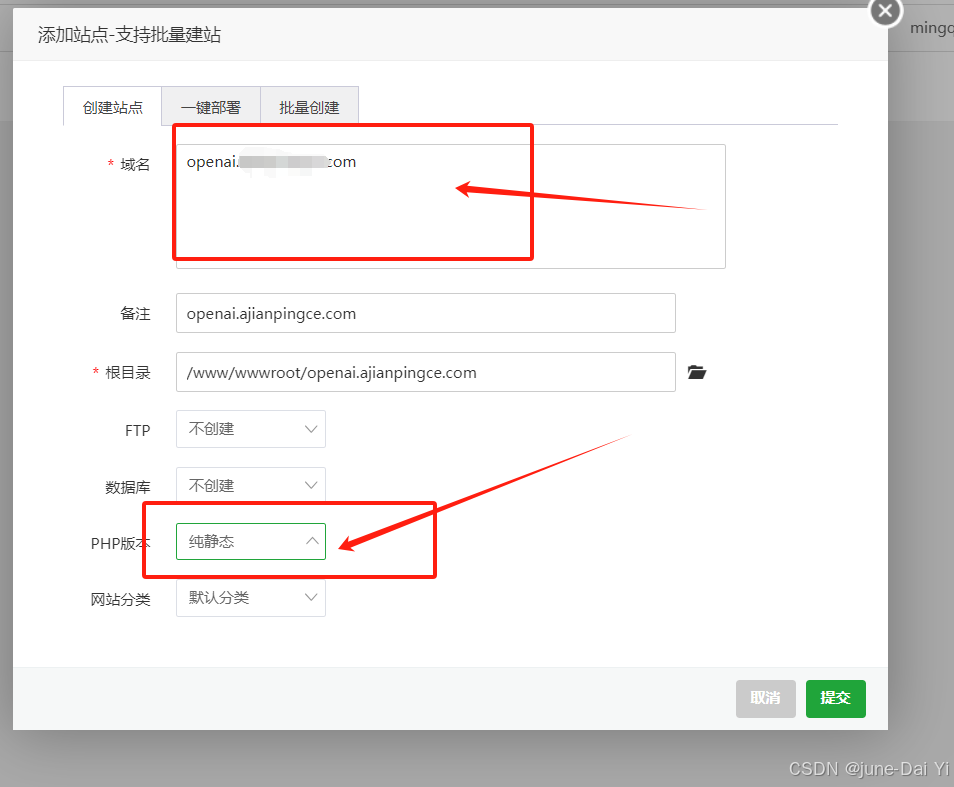Close the add-site dialog with X icon
Screen dimensions: 954x787
tap(885, 11)
